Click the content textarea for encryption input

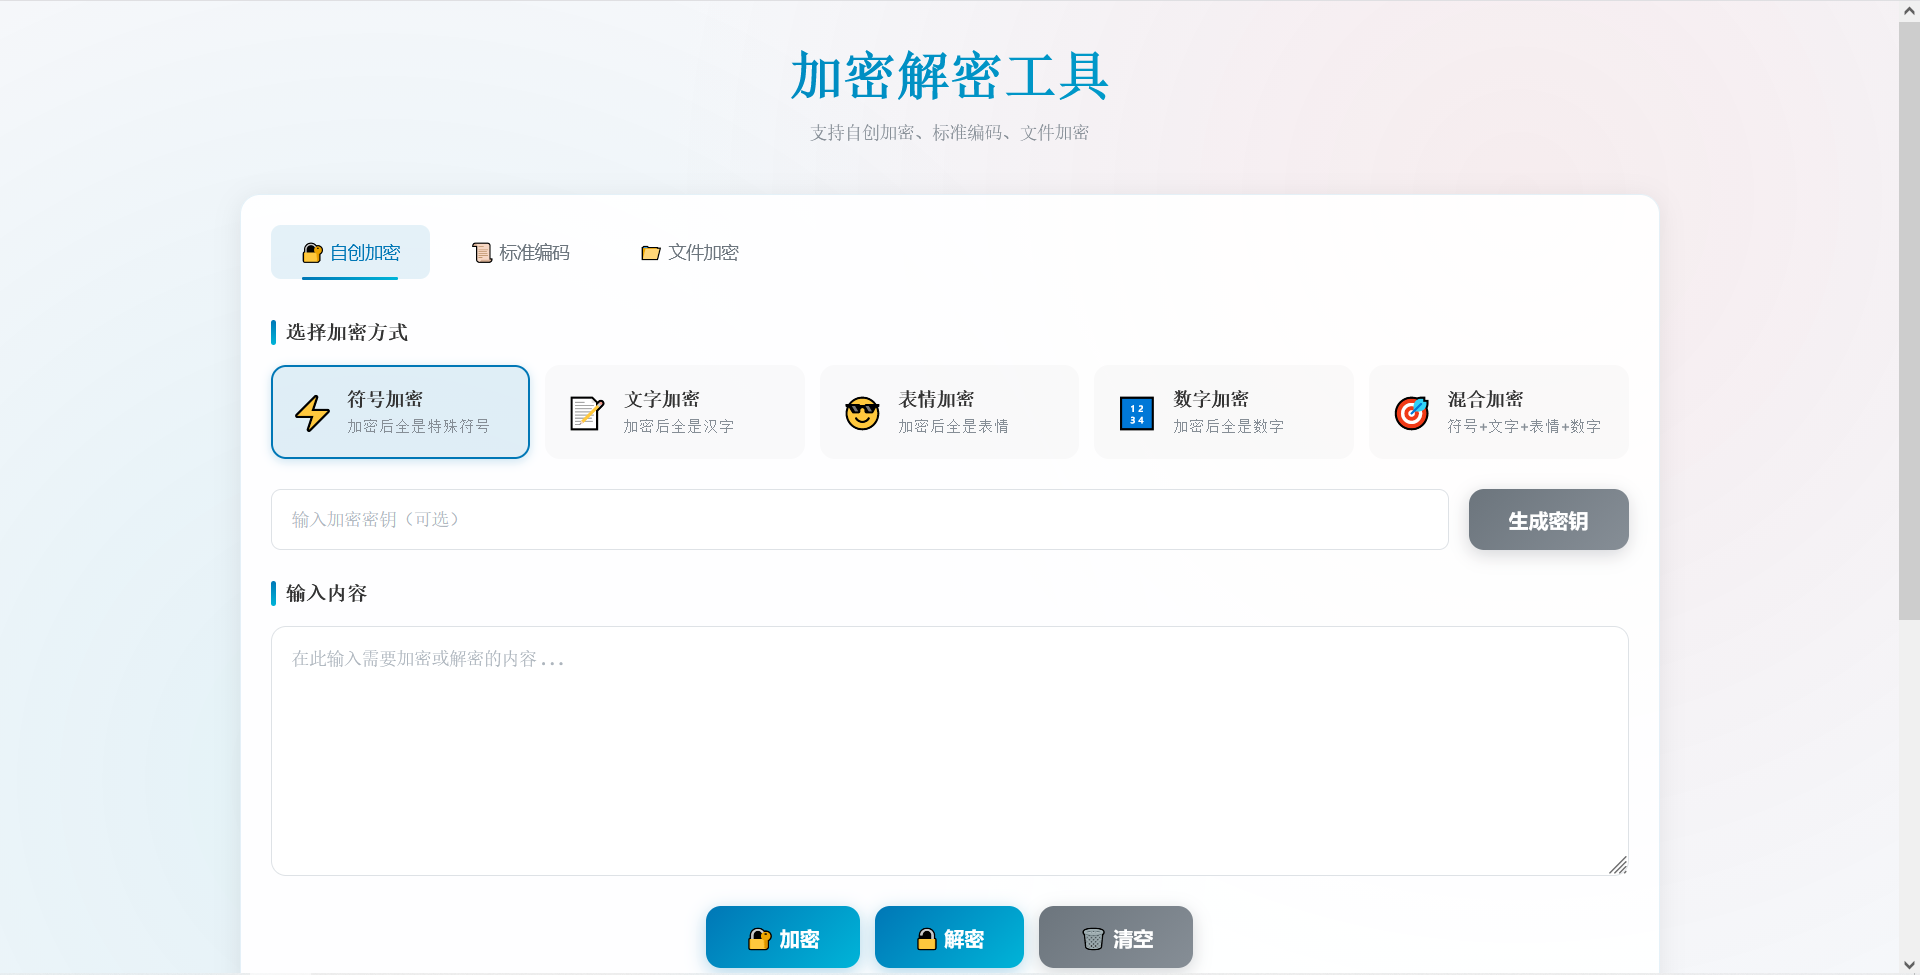[x=950, y=751]
